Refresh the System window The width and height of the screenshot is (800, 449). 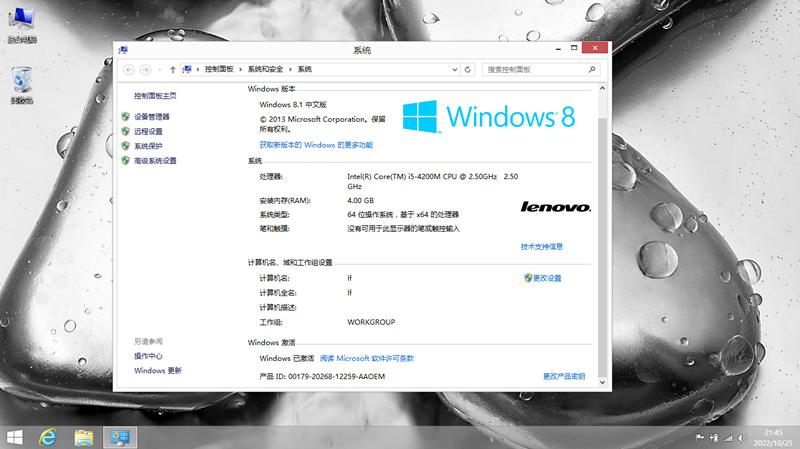pos(467,69)
